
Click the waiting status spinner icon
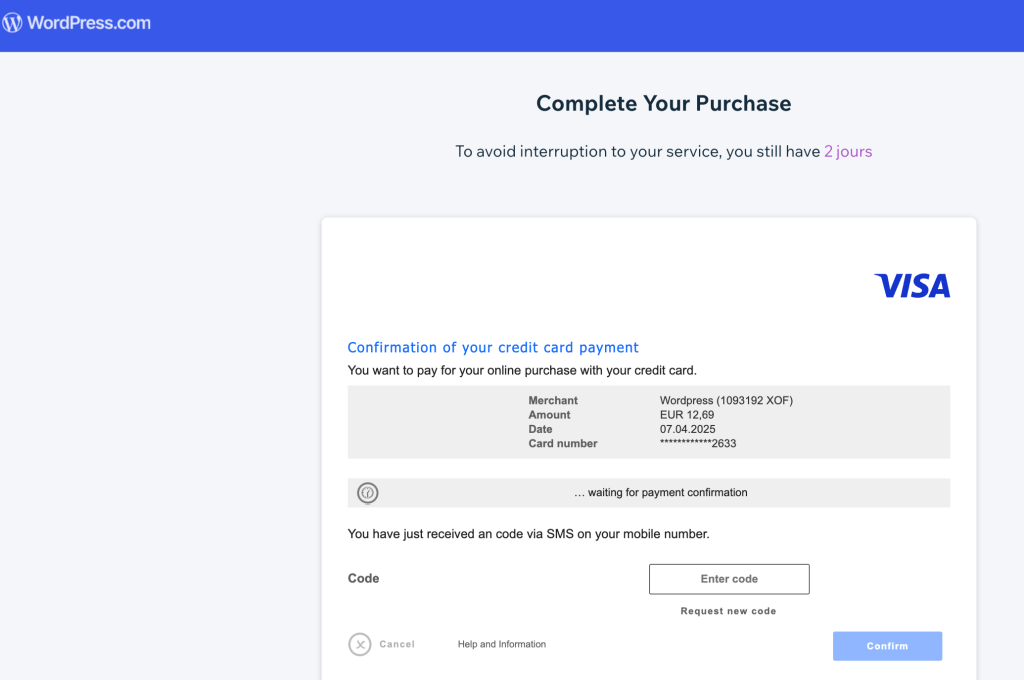coord(368,493)
